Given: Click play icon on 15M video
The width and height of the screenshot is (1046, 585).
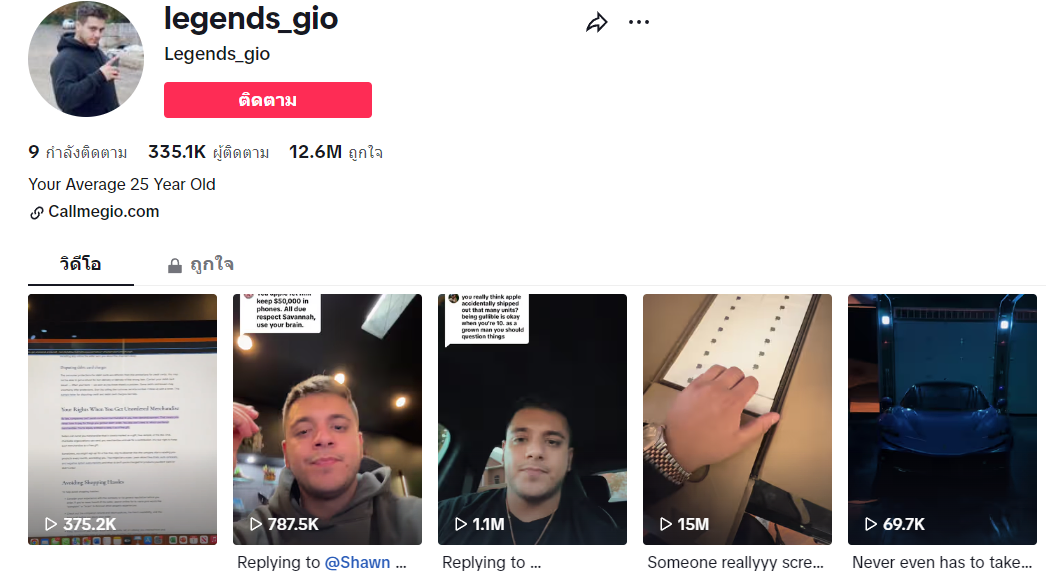Looking at the screenshot, I should [x=666, y=524].
